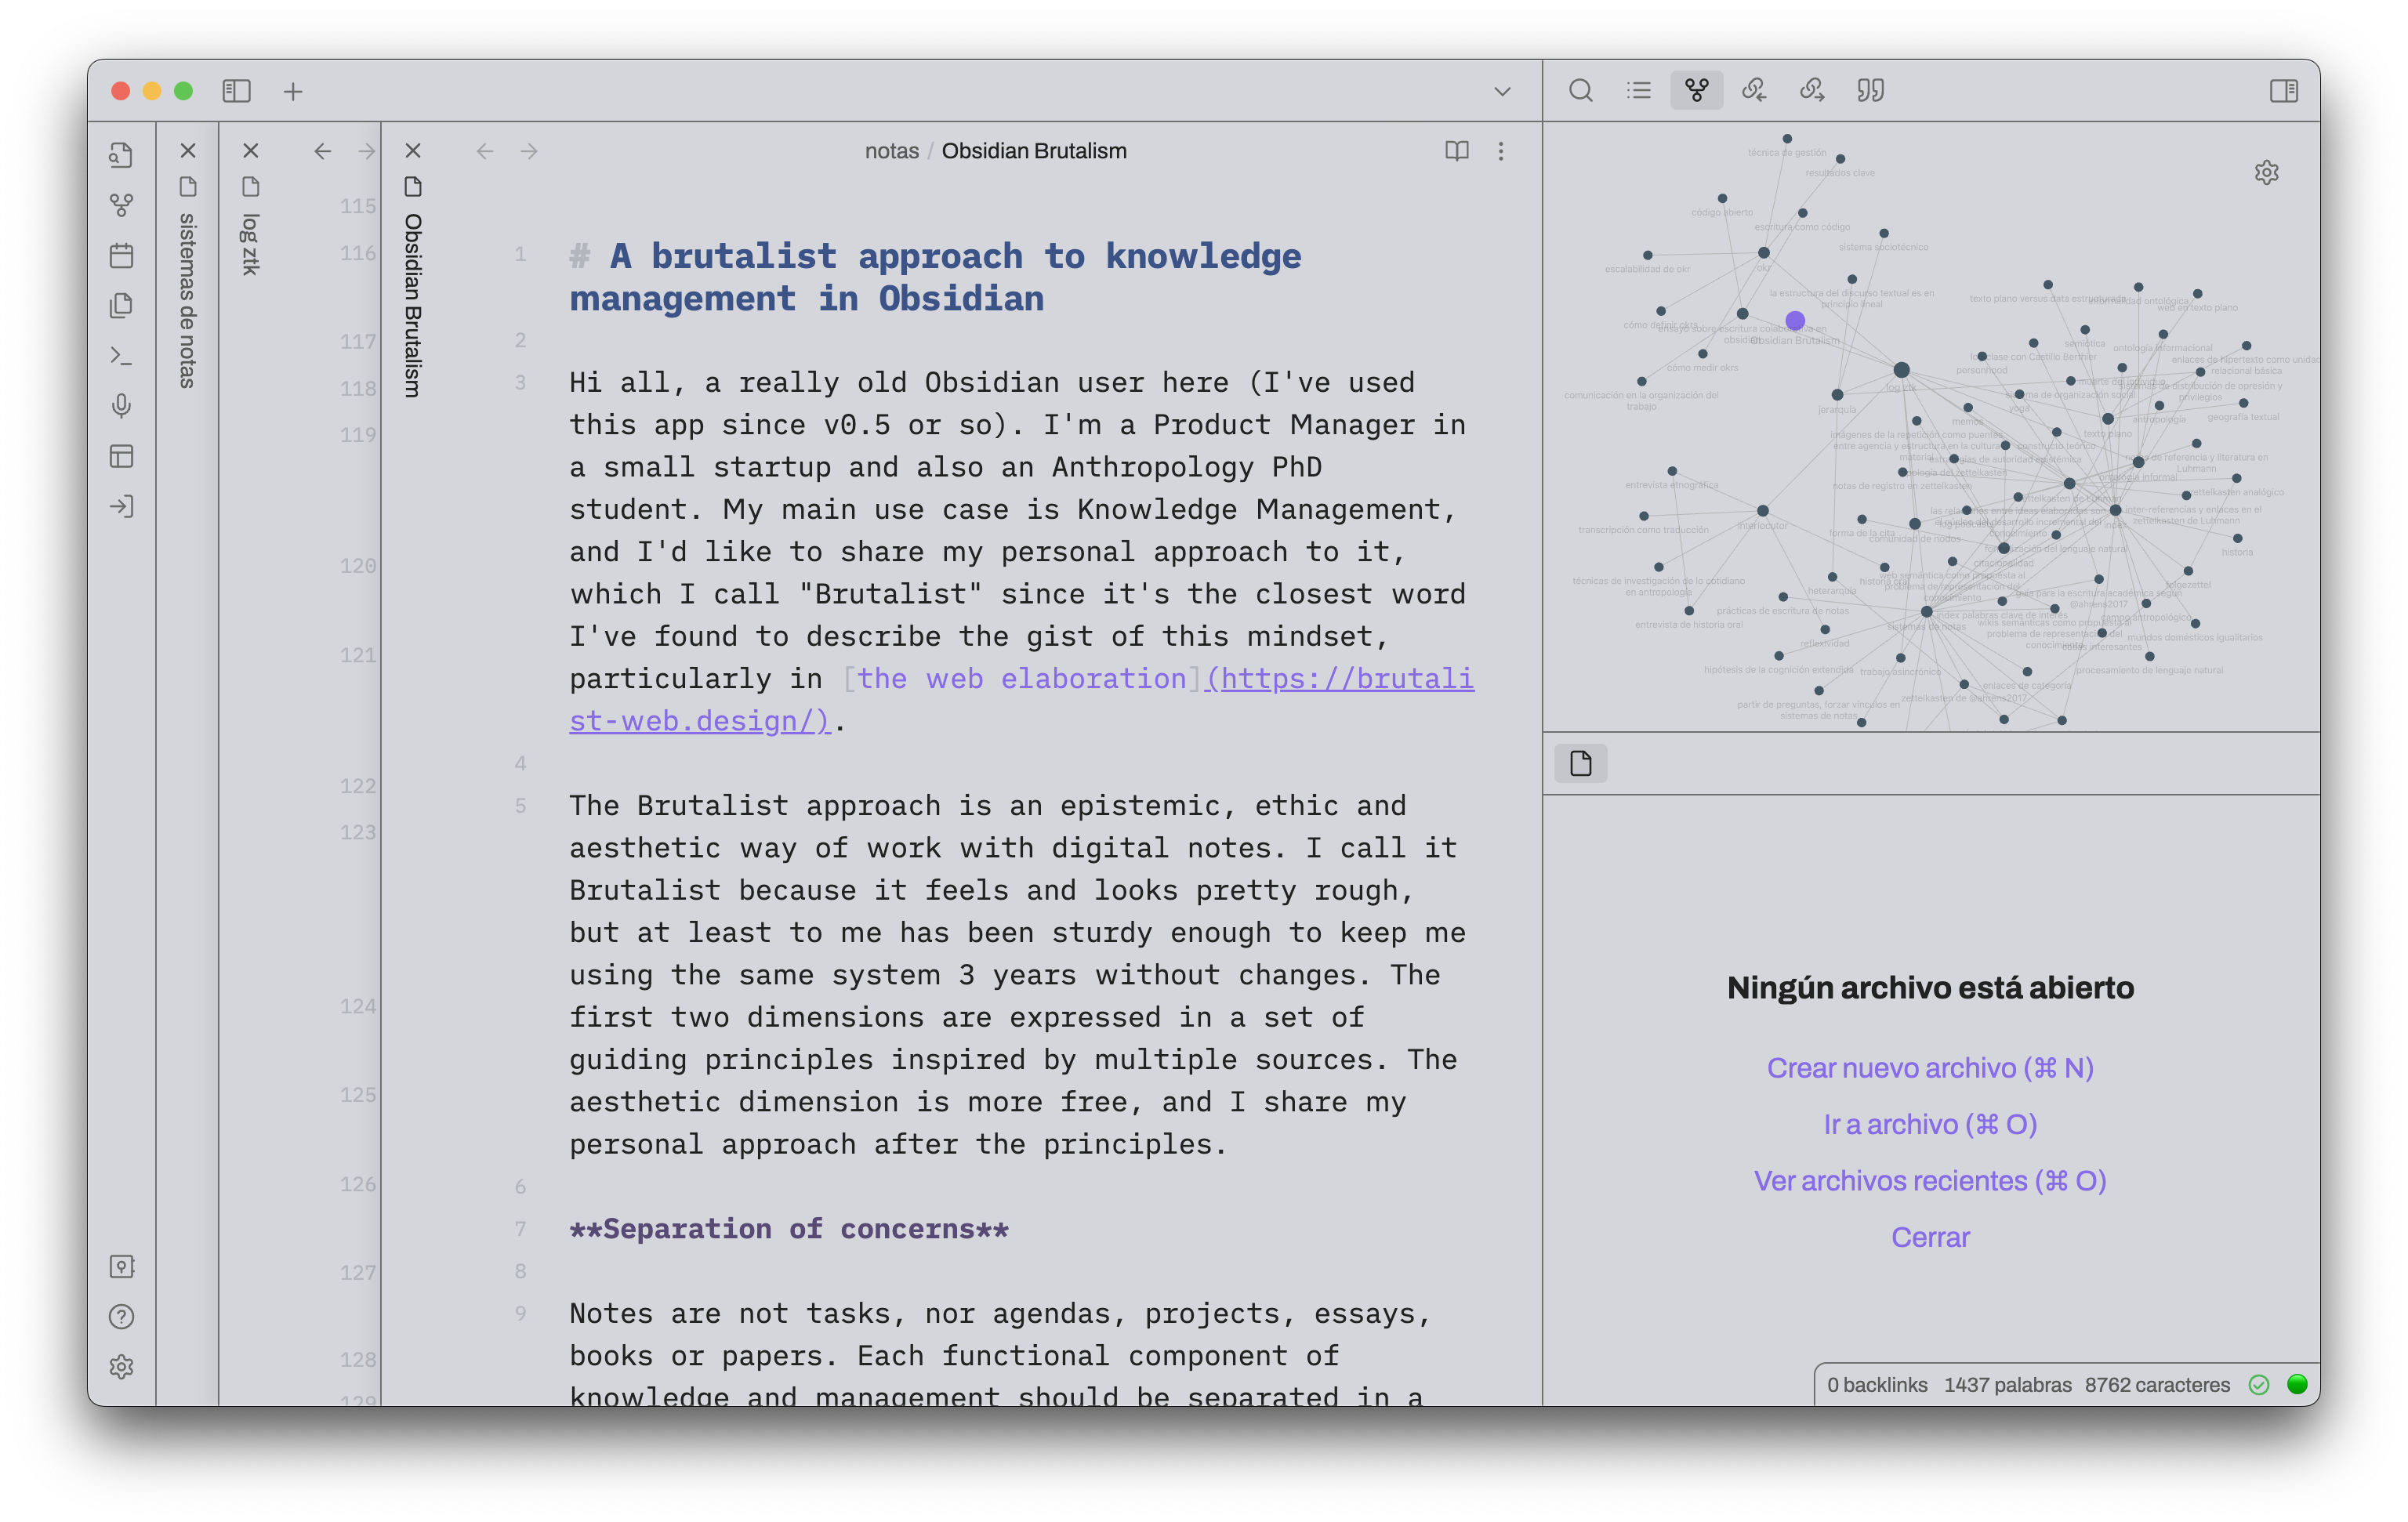Open the vault switcher icon
The height and width of the screenshot is (1522, 2408).
(x=121, y=1266)
